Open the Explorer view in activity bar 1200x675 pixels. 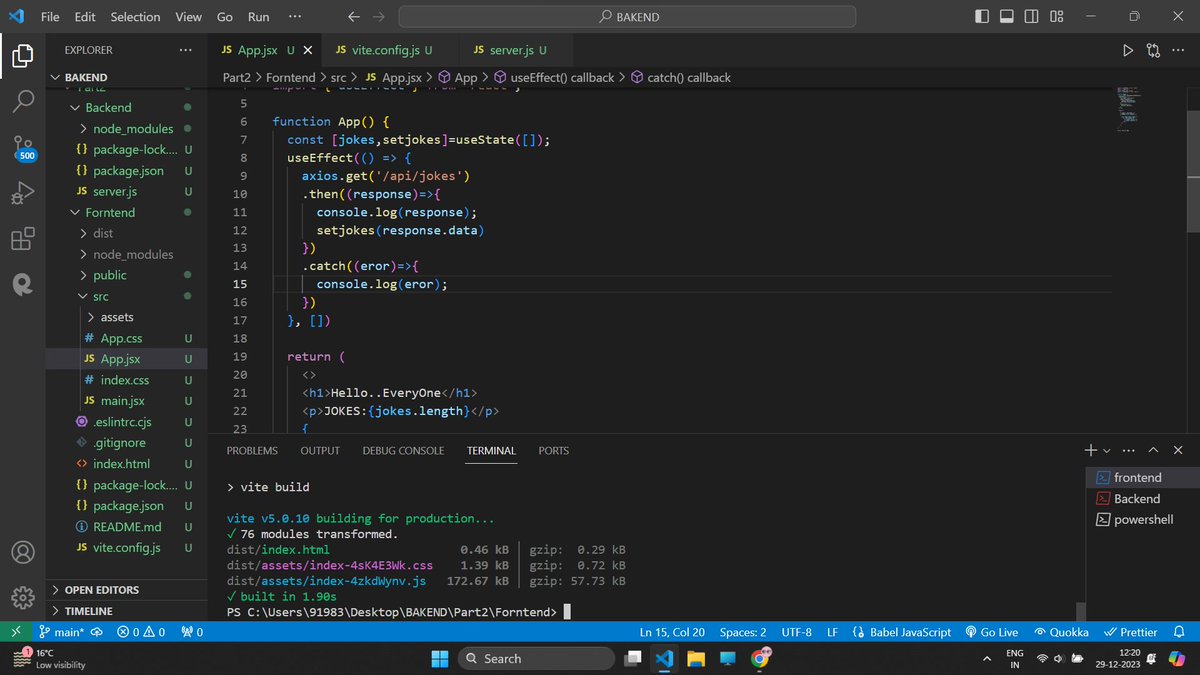pos(22,56)
